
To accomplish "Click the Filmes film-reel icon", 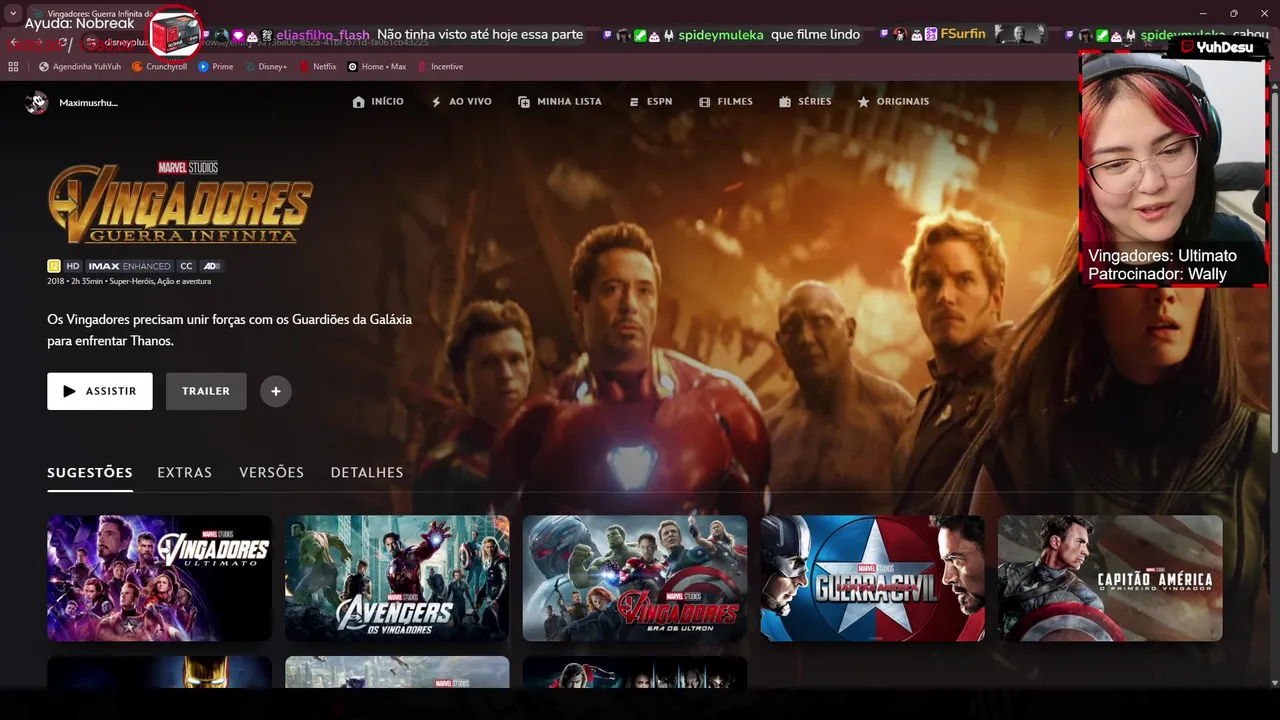I will tap(705, 102).
